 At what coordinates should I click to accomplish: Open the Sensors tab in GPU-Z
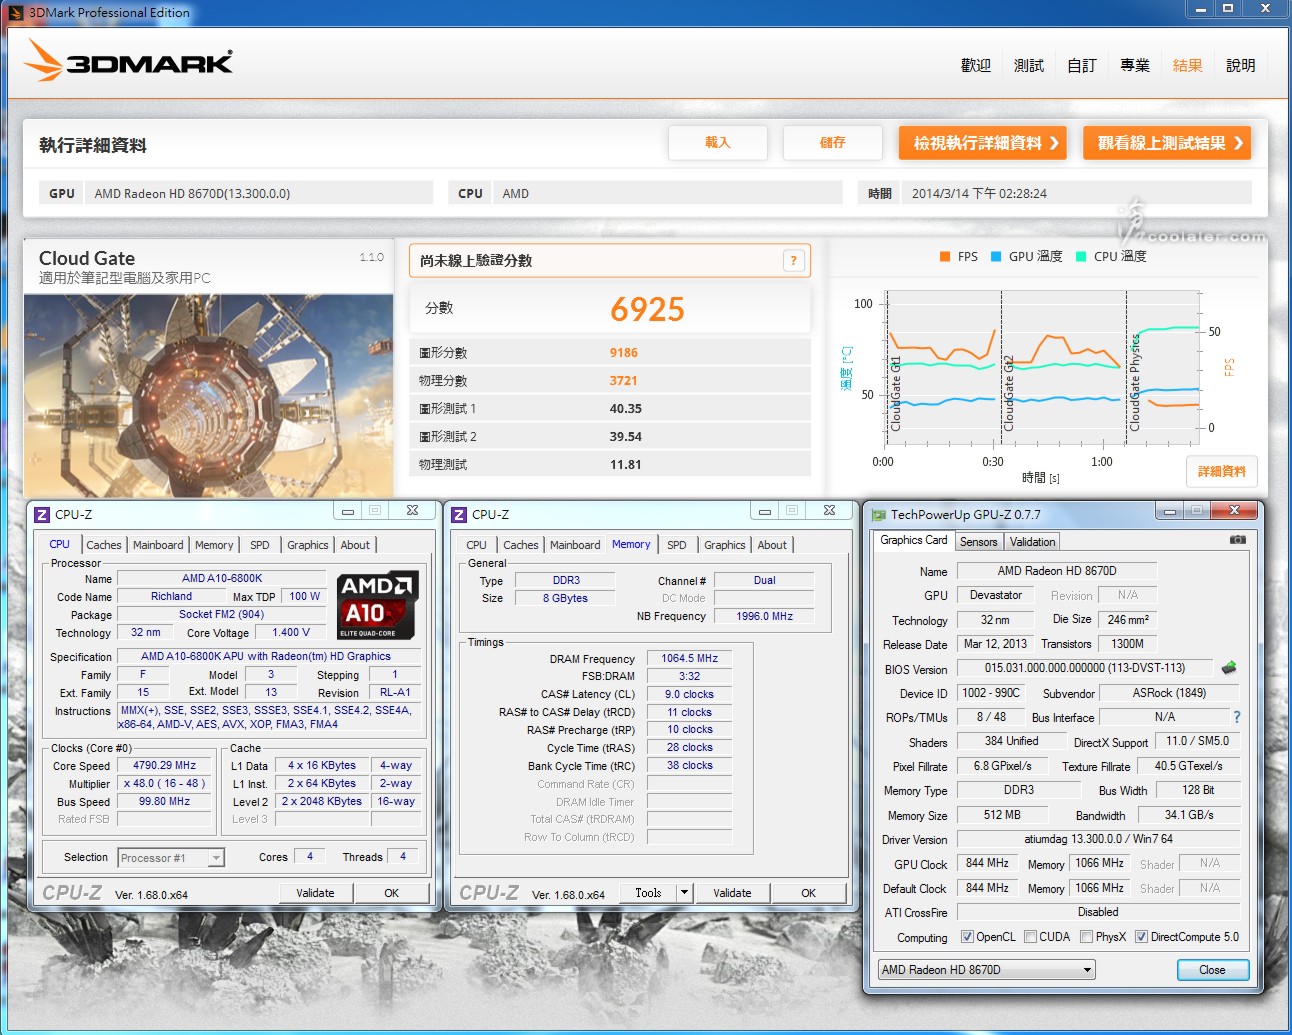point(979,541)
